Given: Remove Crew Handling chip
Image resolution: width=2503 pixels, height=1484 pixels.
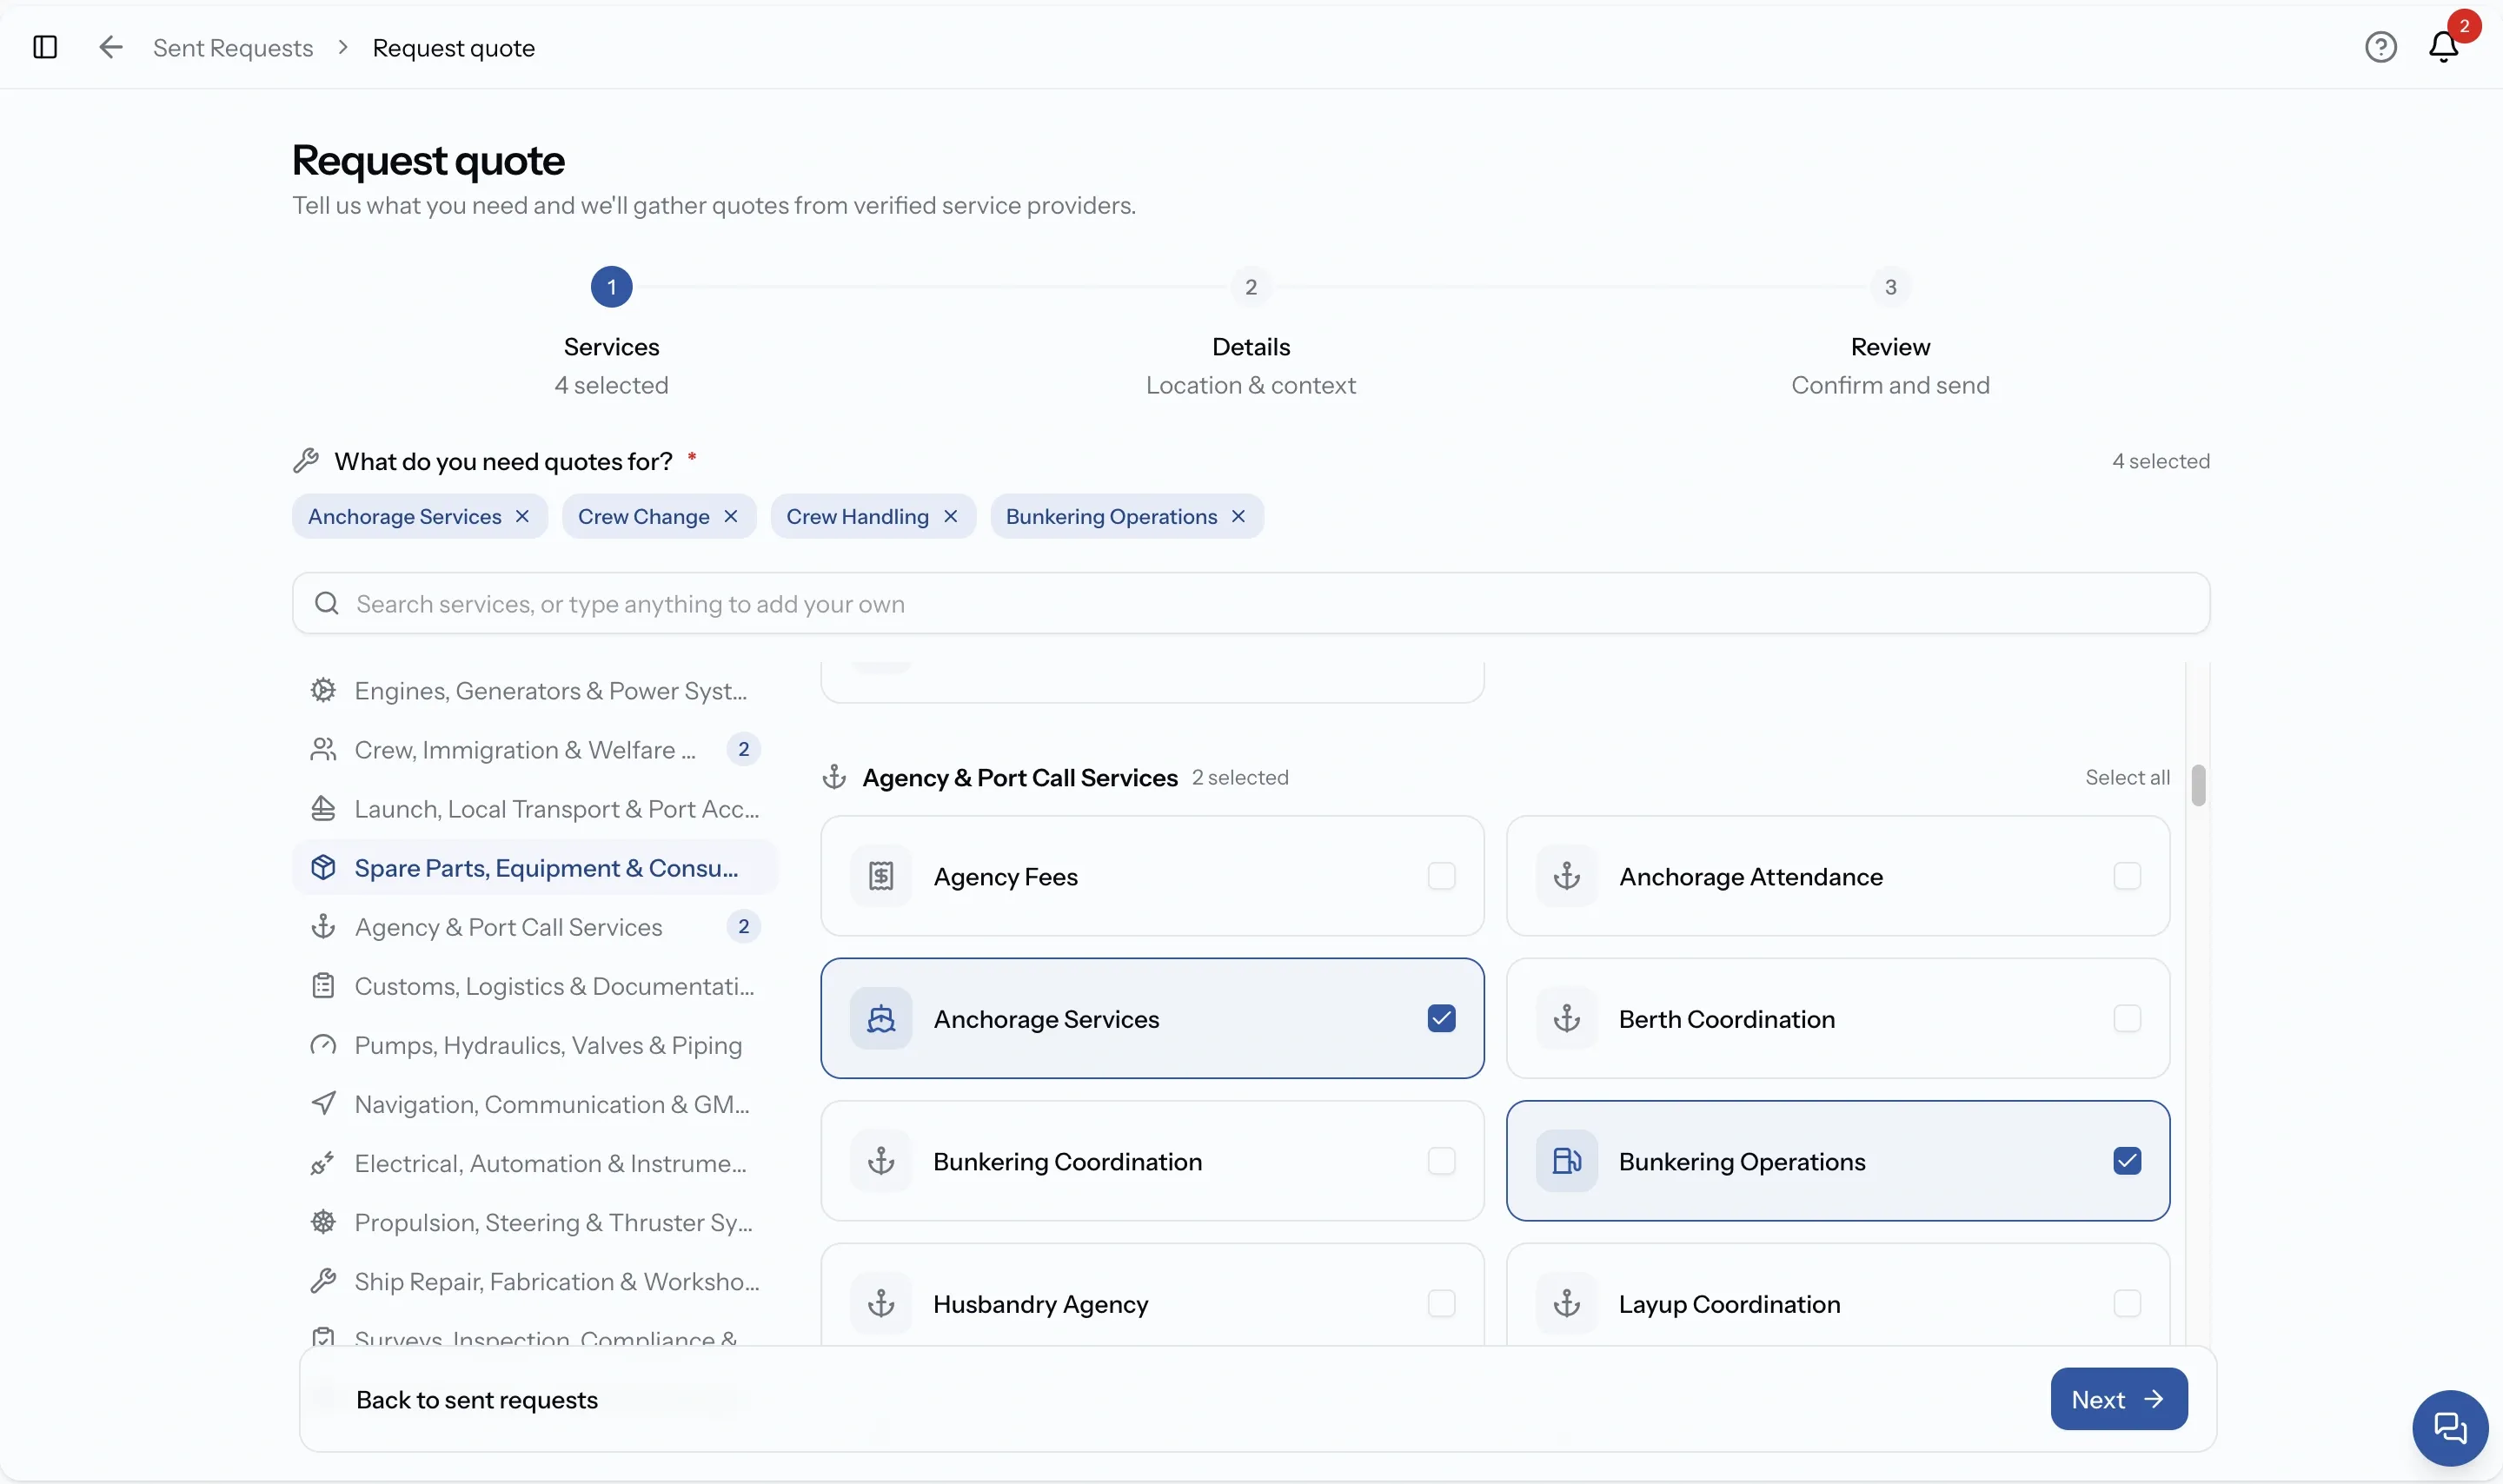Looking at the screenshot, I should [950, 516].
